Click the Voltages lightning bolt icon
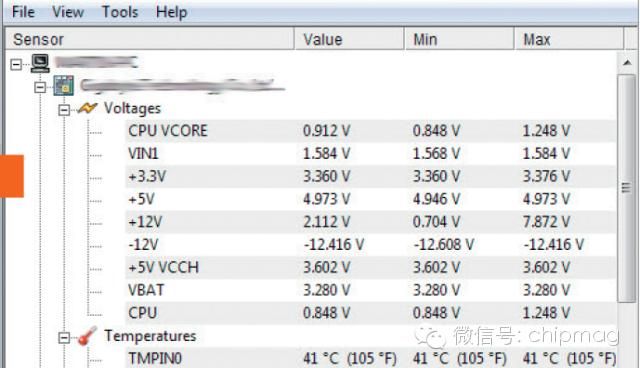This screenshot has width=640, height=368. coord(87,109)
